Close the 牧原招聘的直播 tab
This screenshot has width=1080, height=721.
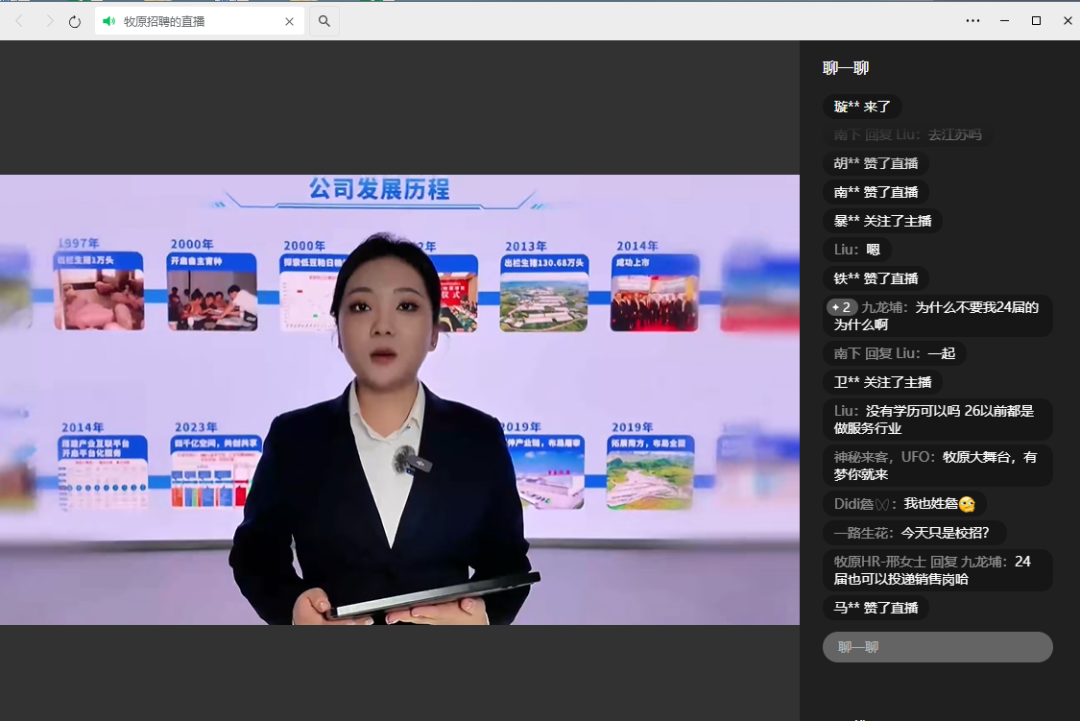290,21
